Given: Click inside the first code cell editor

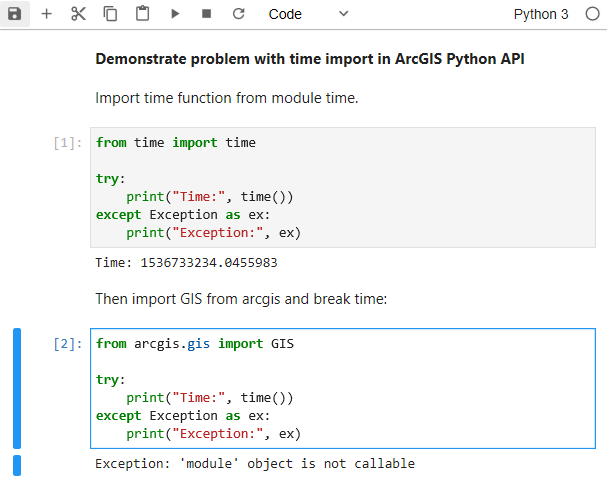Looking at the screenshot, I should tap(343, 187).
